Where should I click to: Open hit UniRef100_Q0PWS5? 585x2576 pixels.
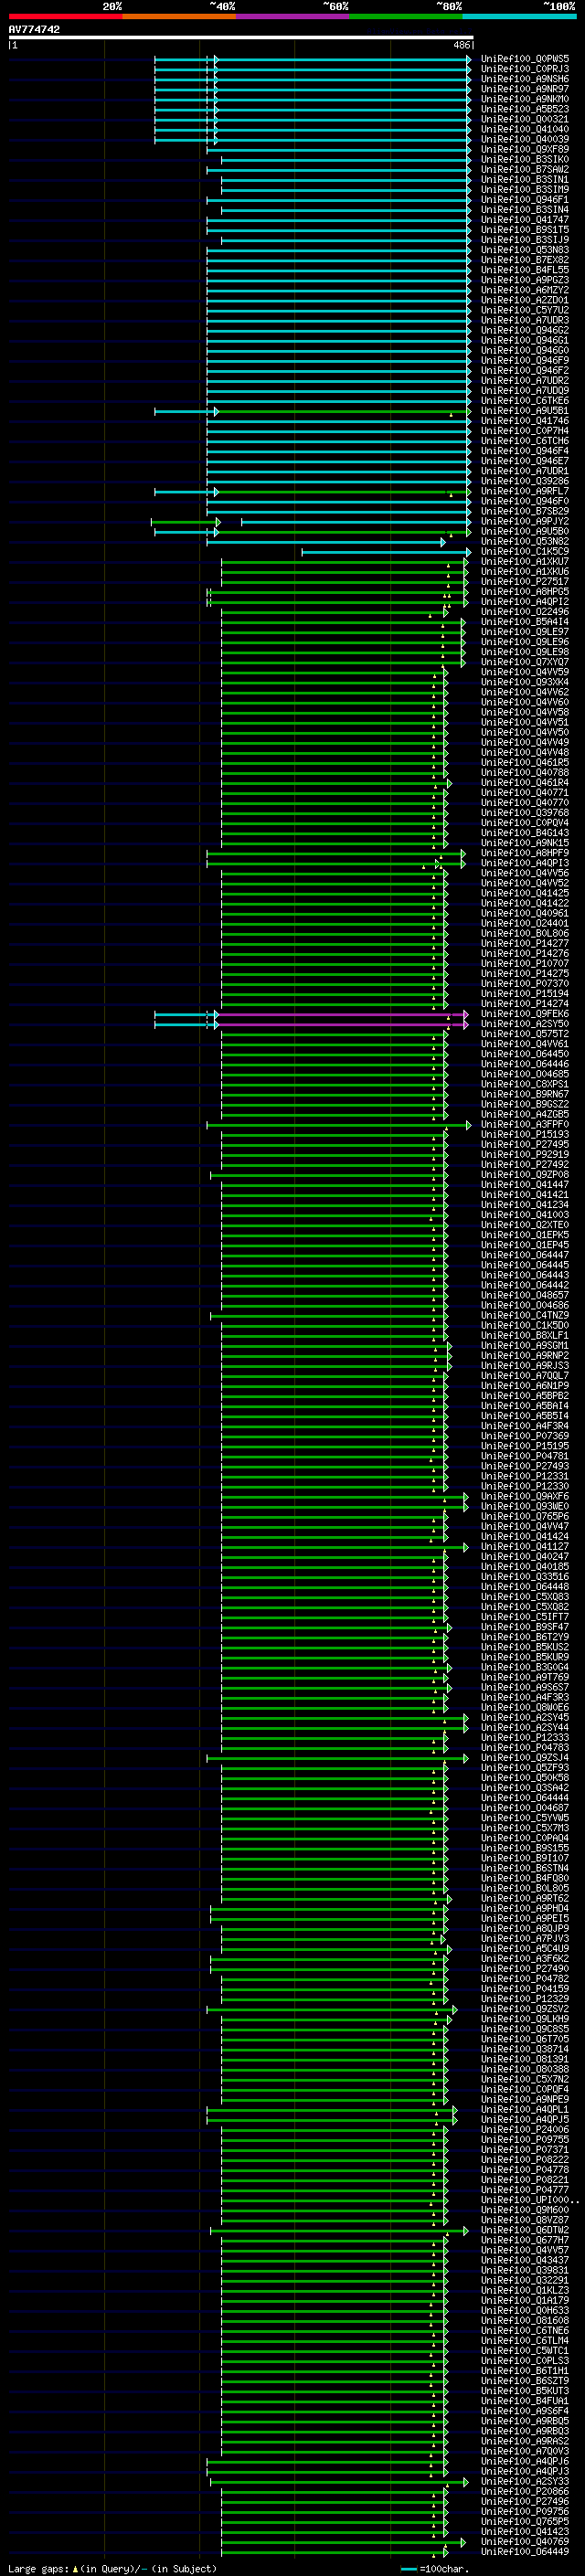pos(525,59)
